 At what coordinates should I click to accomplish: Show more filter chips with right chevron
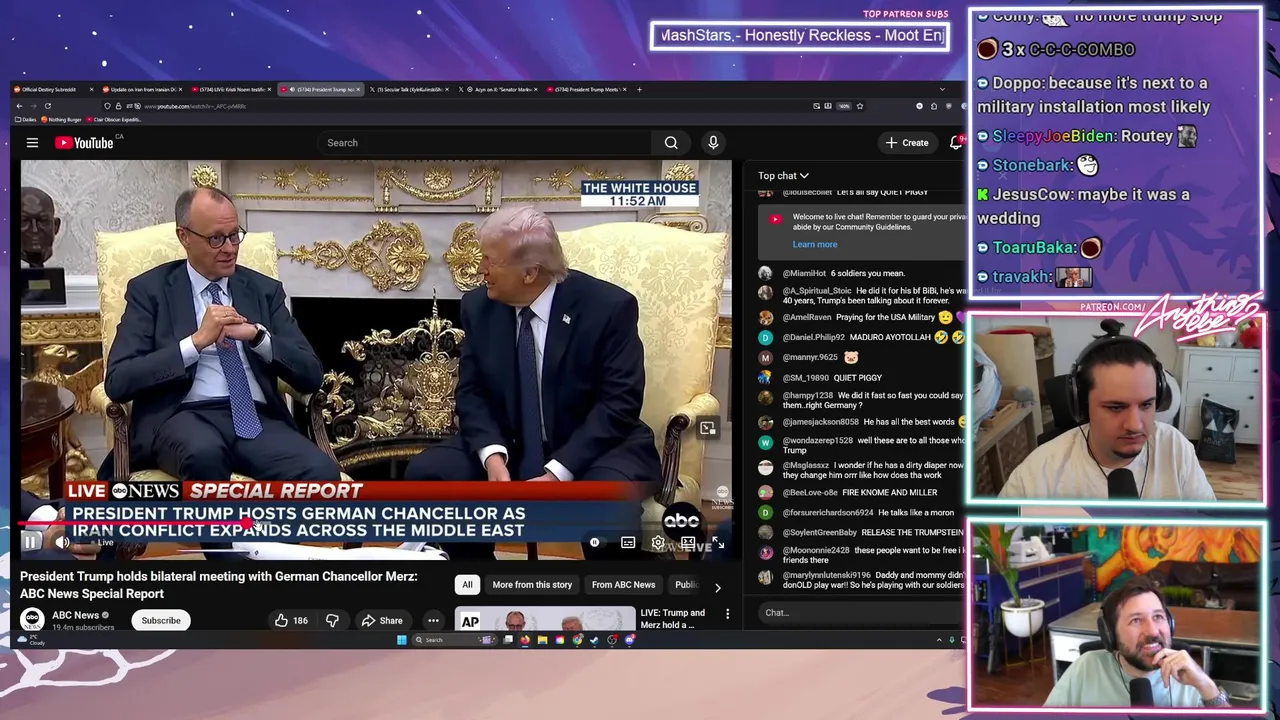pyautogui.click(x=717, y=588)
